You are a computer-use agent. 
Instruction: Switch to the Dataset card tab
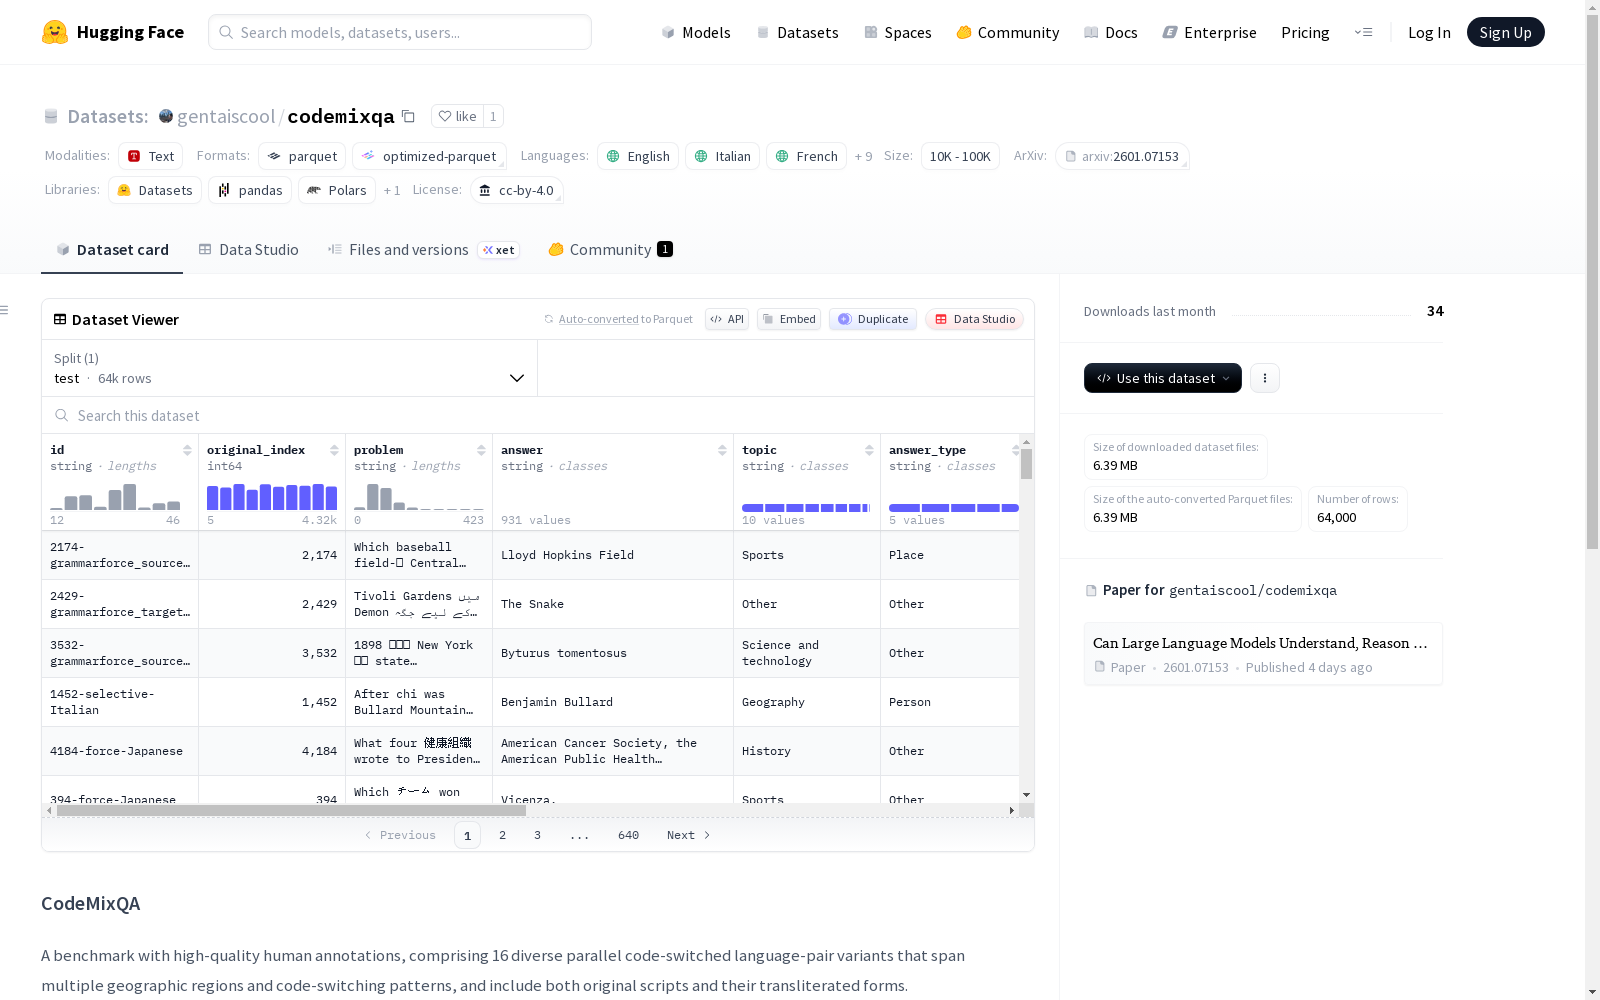pyautogui.click(x=112, y=250)
